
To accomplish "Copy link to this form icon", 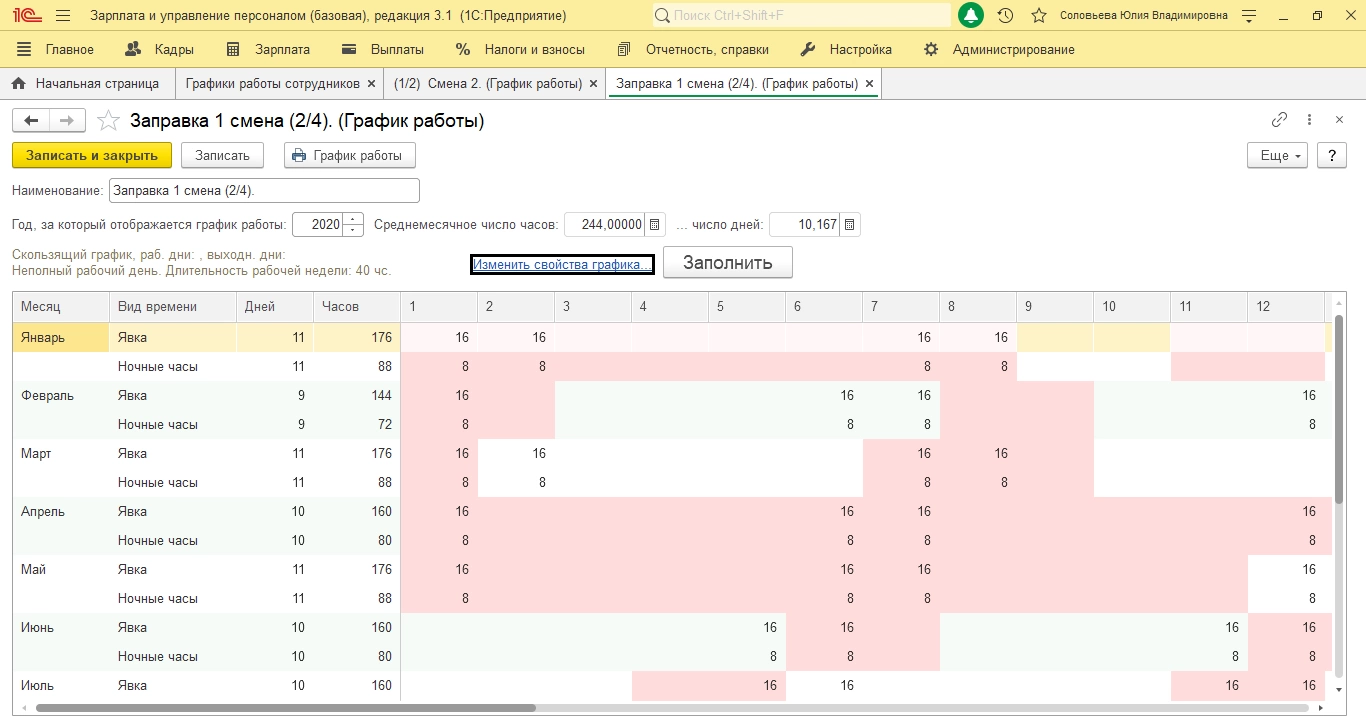I will coord(1279,120).
